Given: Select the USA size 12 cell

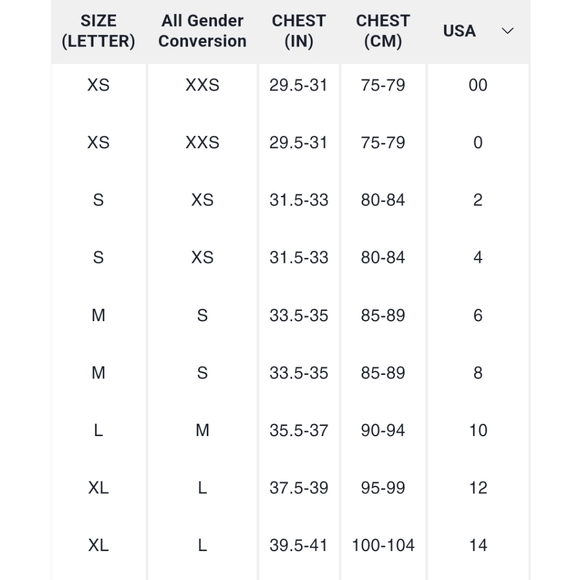Looking at the screenshot, I should (478, 488).
